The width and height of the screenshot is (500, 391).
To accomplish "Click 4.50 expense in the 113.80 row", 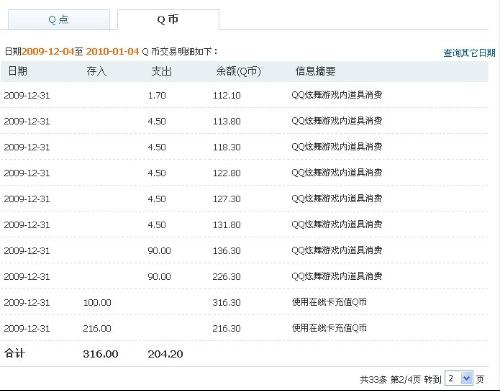I will tap(157, 121).
